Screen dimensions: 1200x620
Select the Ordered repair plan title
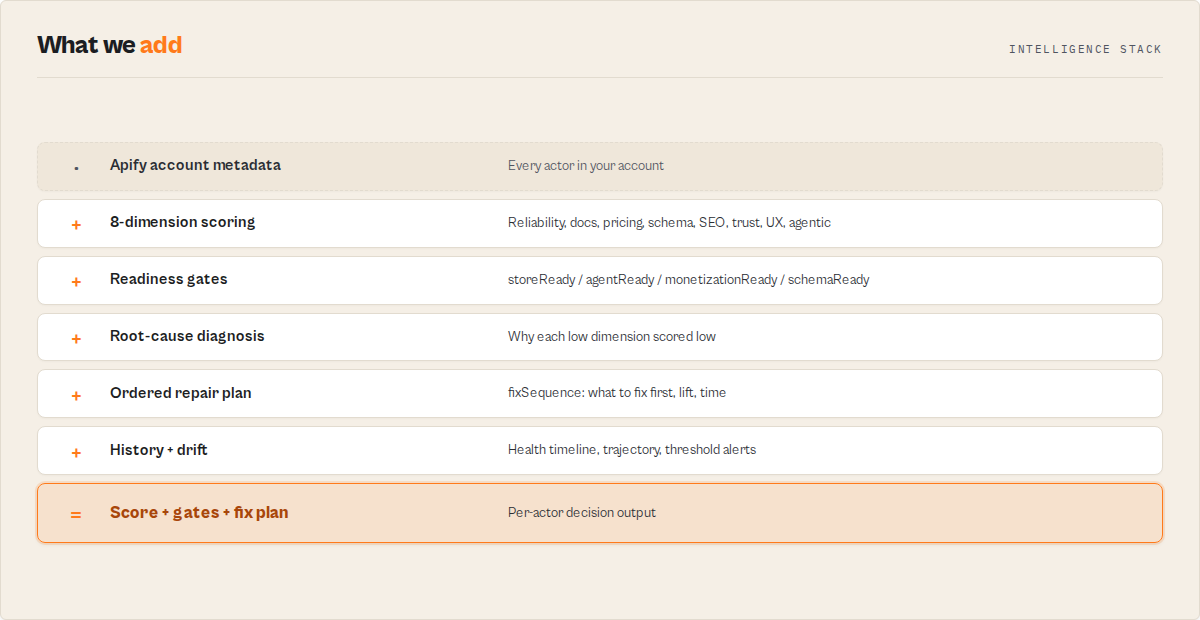tap(181, 393)
